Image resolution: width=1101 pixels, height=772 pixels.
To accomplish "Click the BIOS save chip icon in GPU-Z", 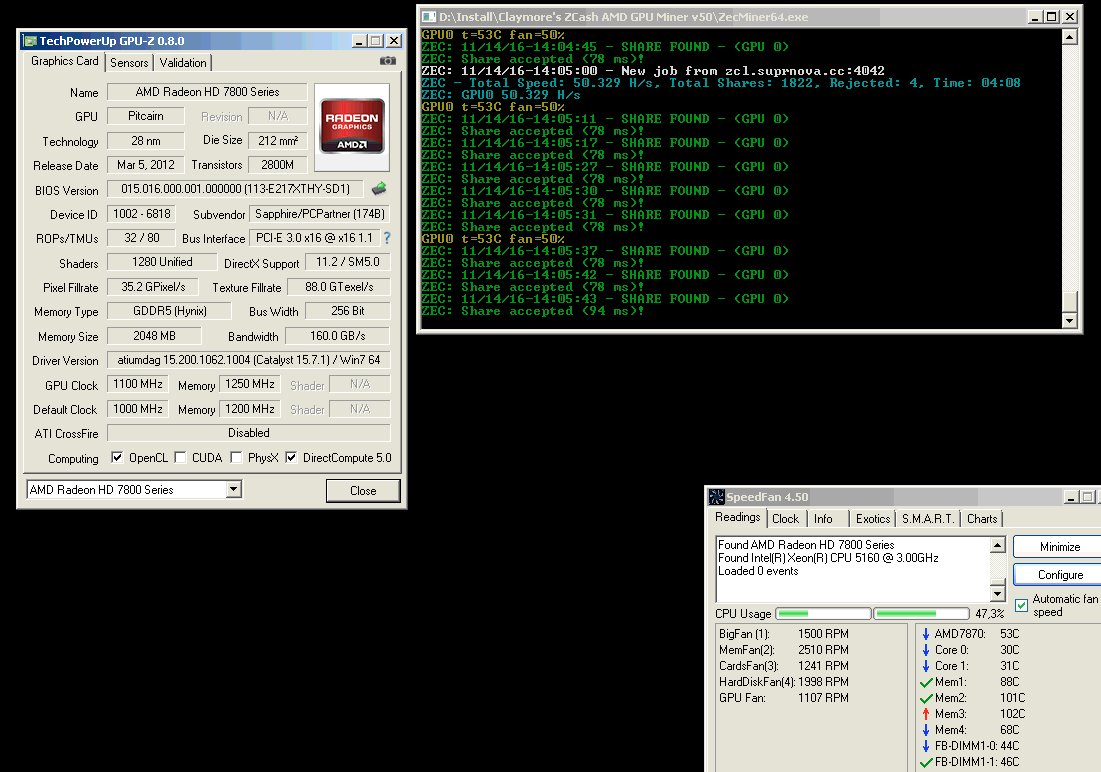I will tap(379, 188).
